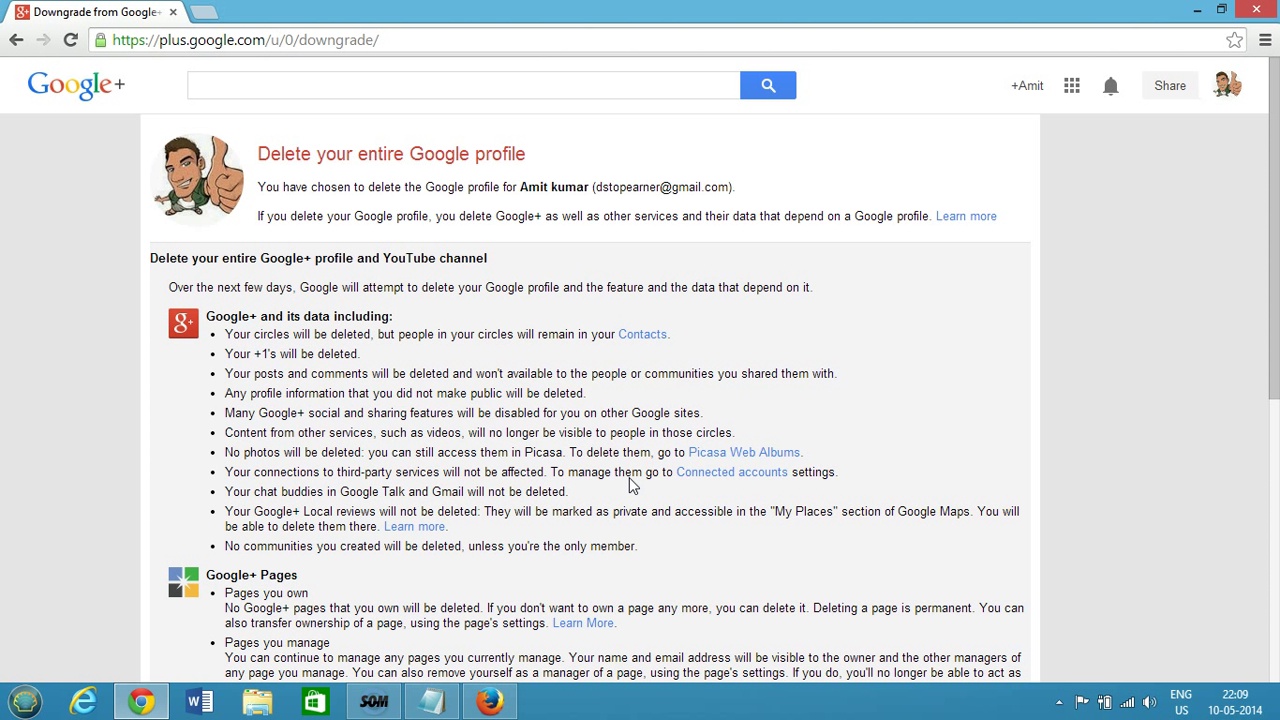The image size is (1280, 720).
Task: Click the 'Your +1's will be deleted.' line
Action: point(291,354)
